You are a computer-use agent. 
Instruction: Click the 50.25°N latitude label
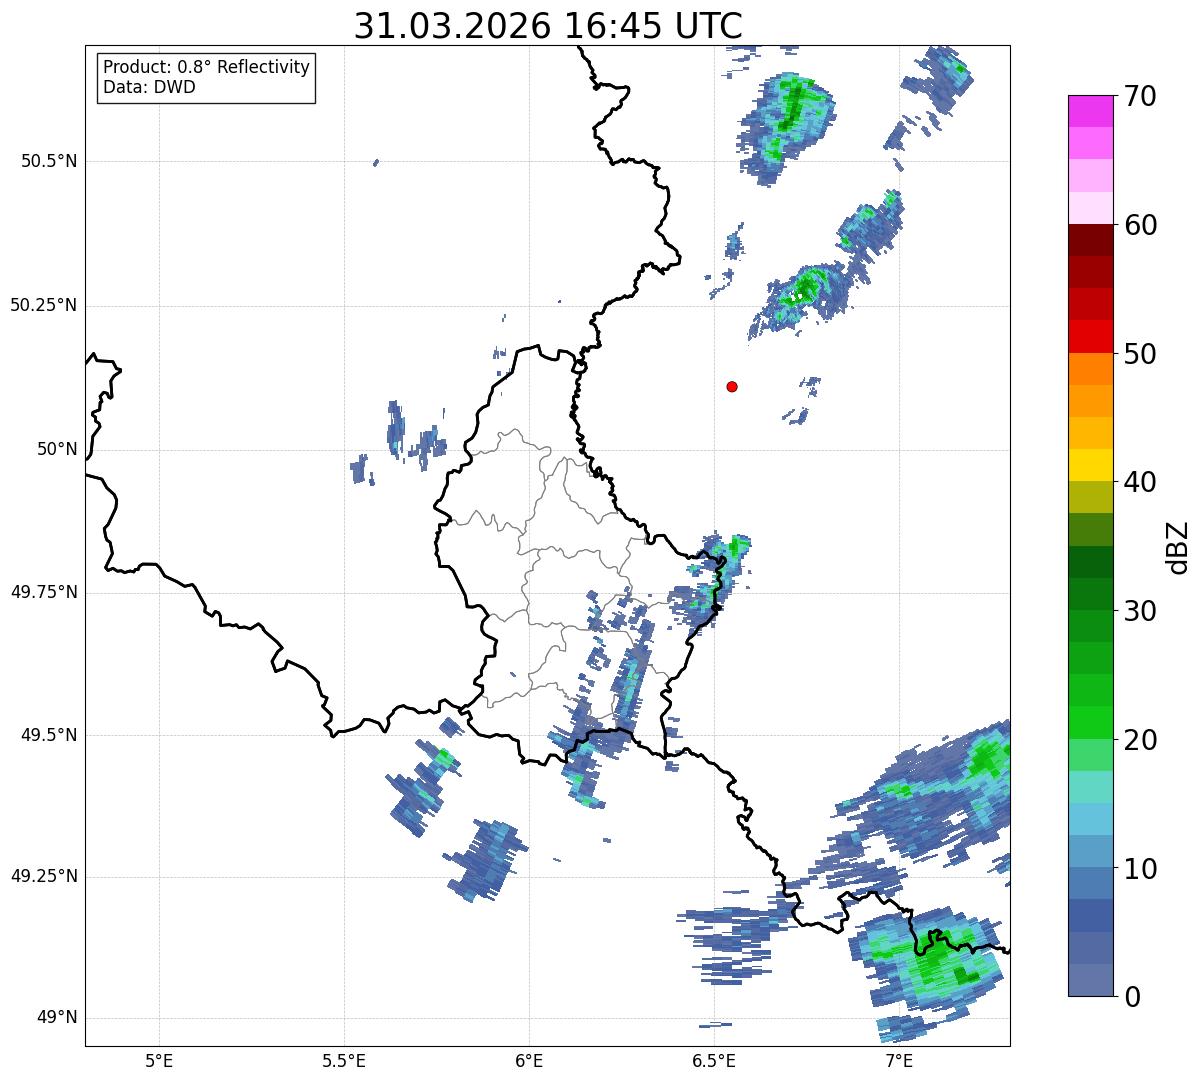pos(44,305)
